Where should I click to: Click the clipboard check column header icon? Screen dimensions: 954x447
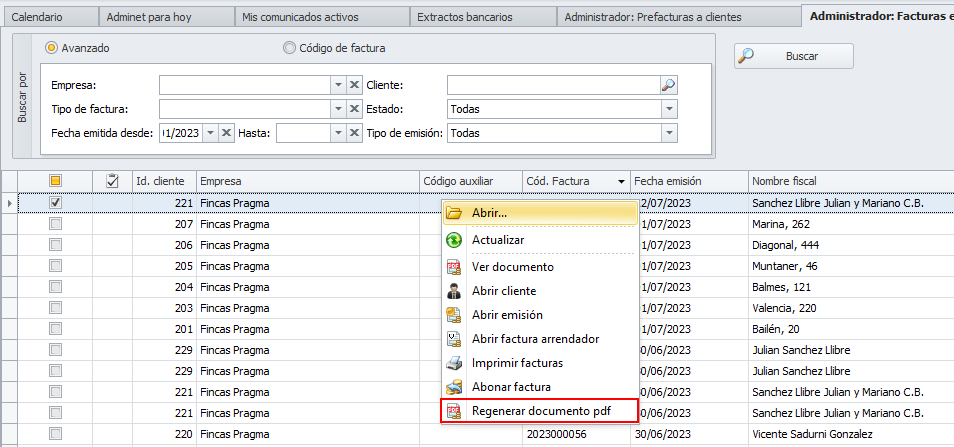pyautogui.click(x=112, y=181)
